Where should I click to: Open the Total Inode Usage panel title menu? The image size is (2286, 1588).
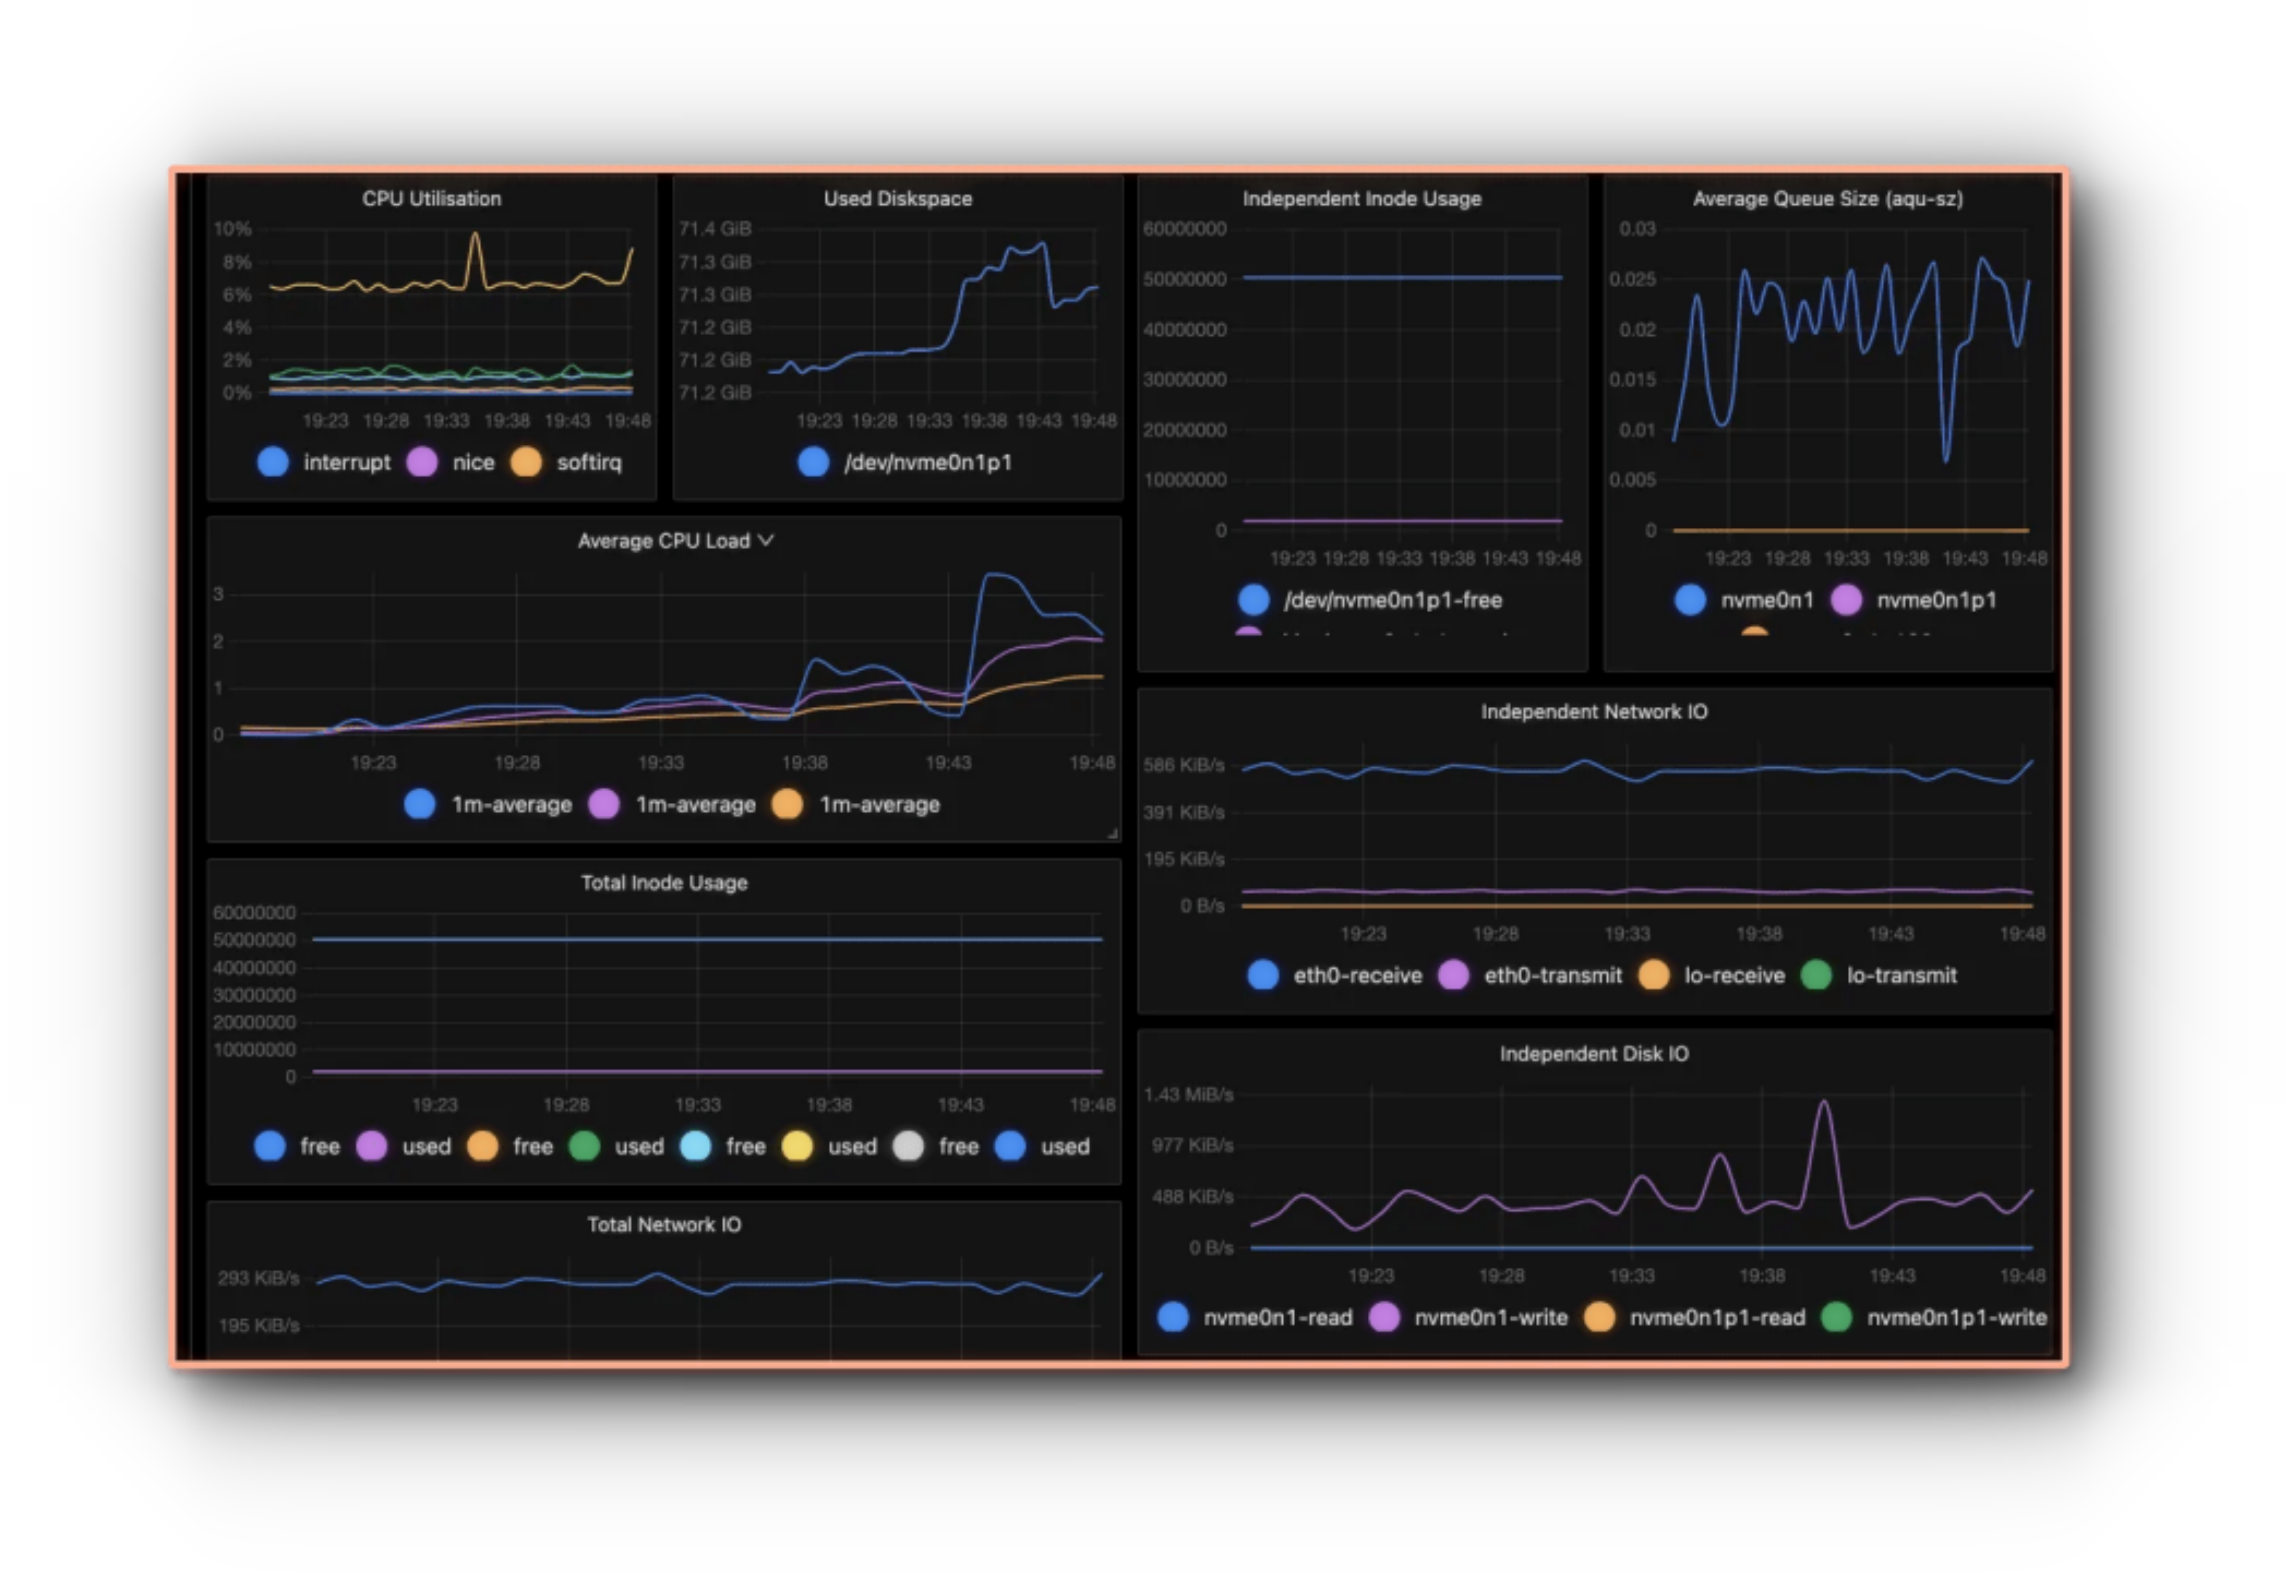click(664, 883)
